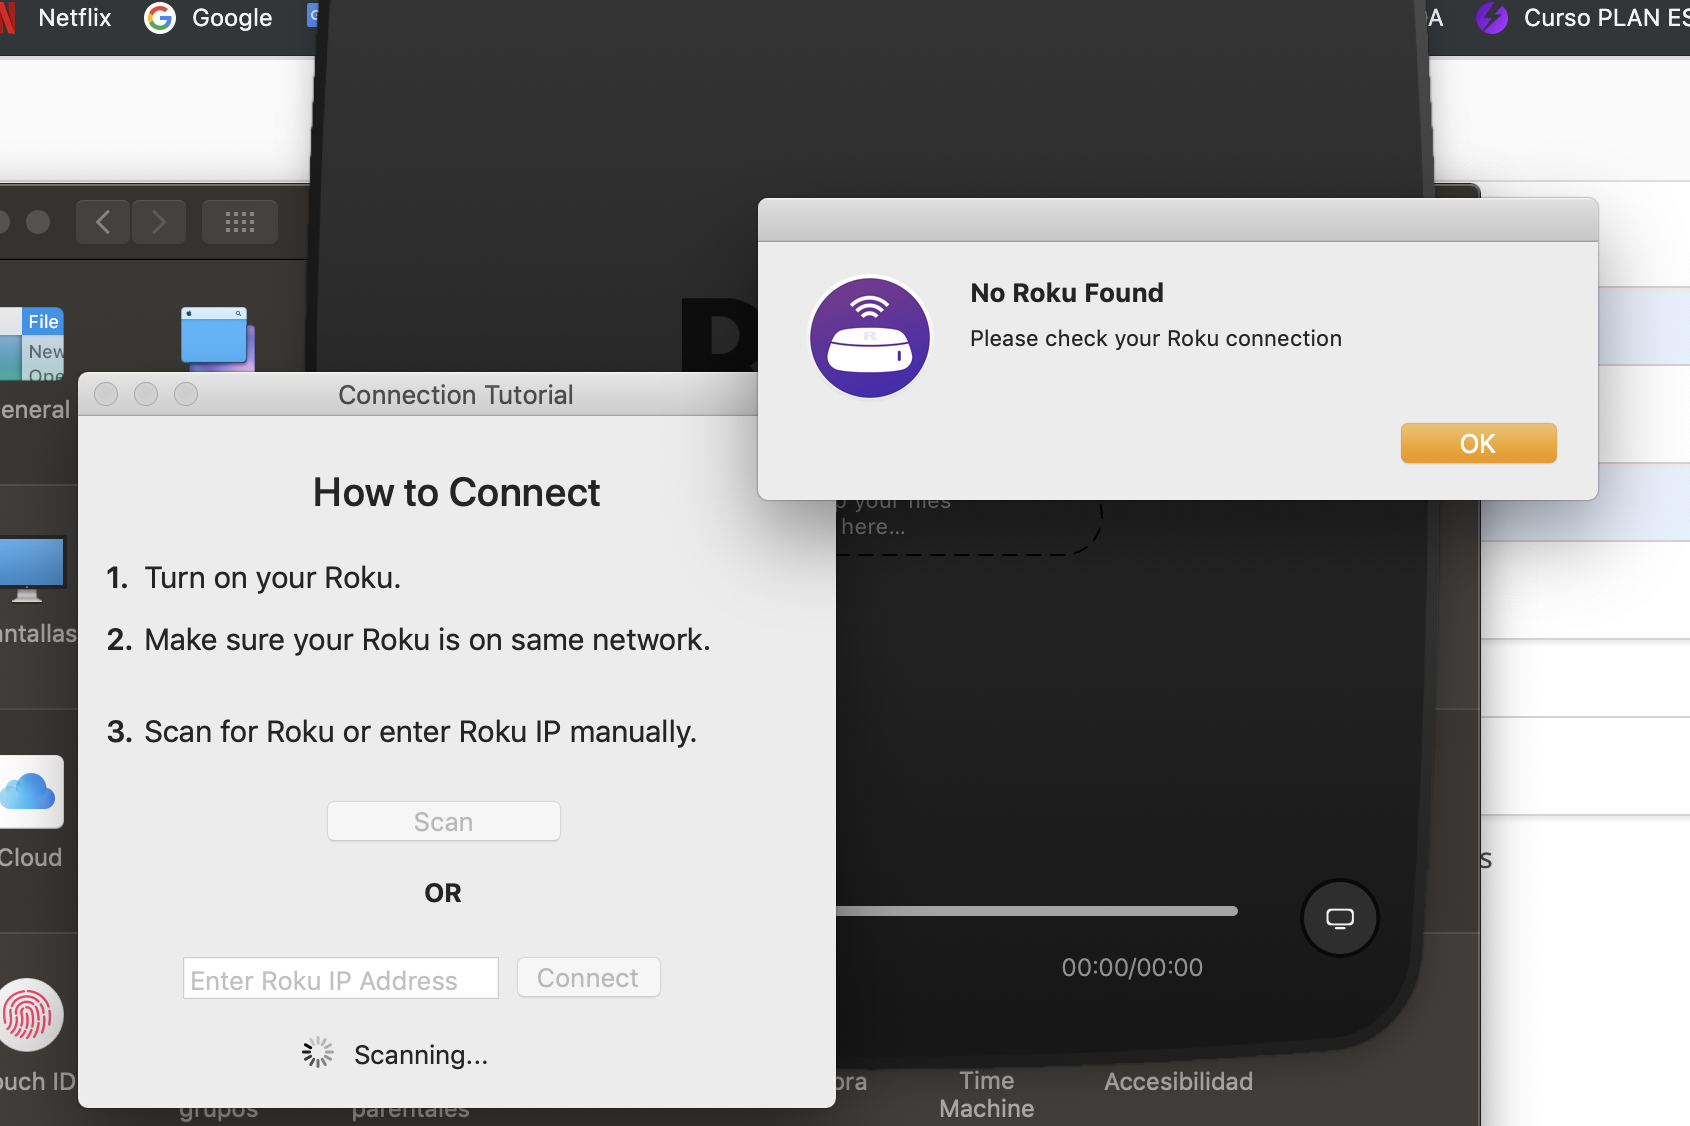Close the Connection Tutorial window
1690x1126 pixels.
point(106,394)
